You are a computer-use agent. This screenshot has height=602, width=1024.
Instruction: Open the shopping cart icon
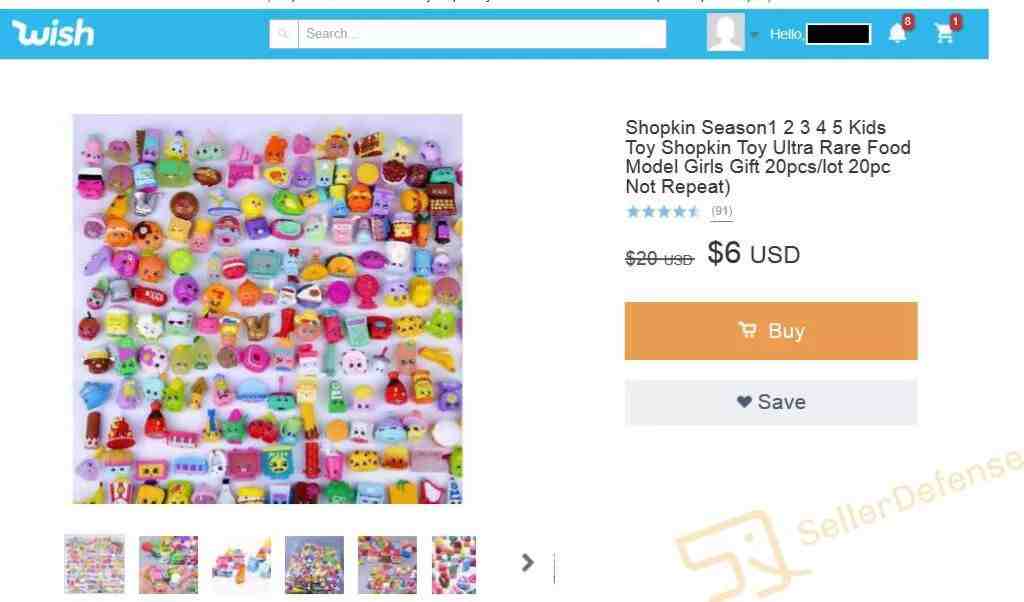[944, 33]
